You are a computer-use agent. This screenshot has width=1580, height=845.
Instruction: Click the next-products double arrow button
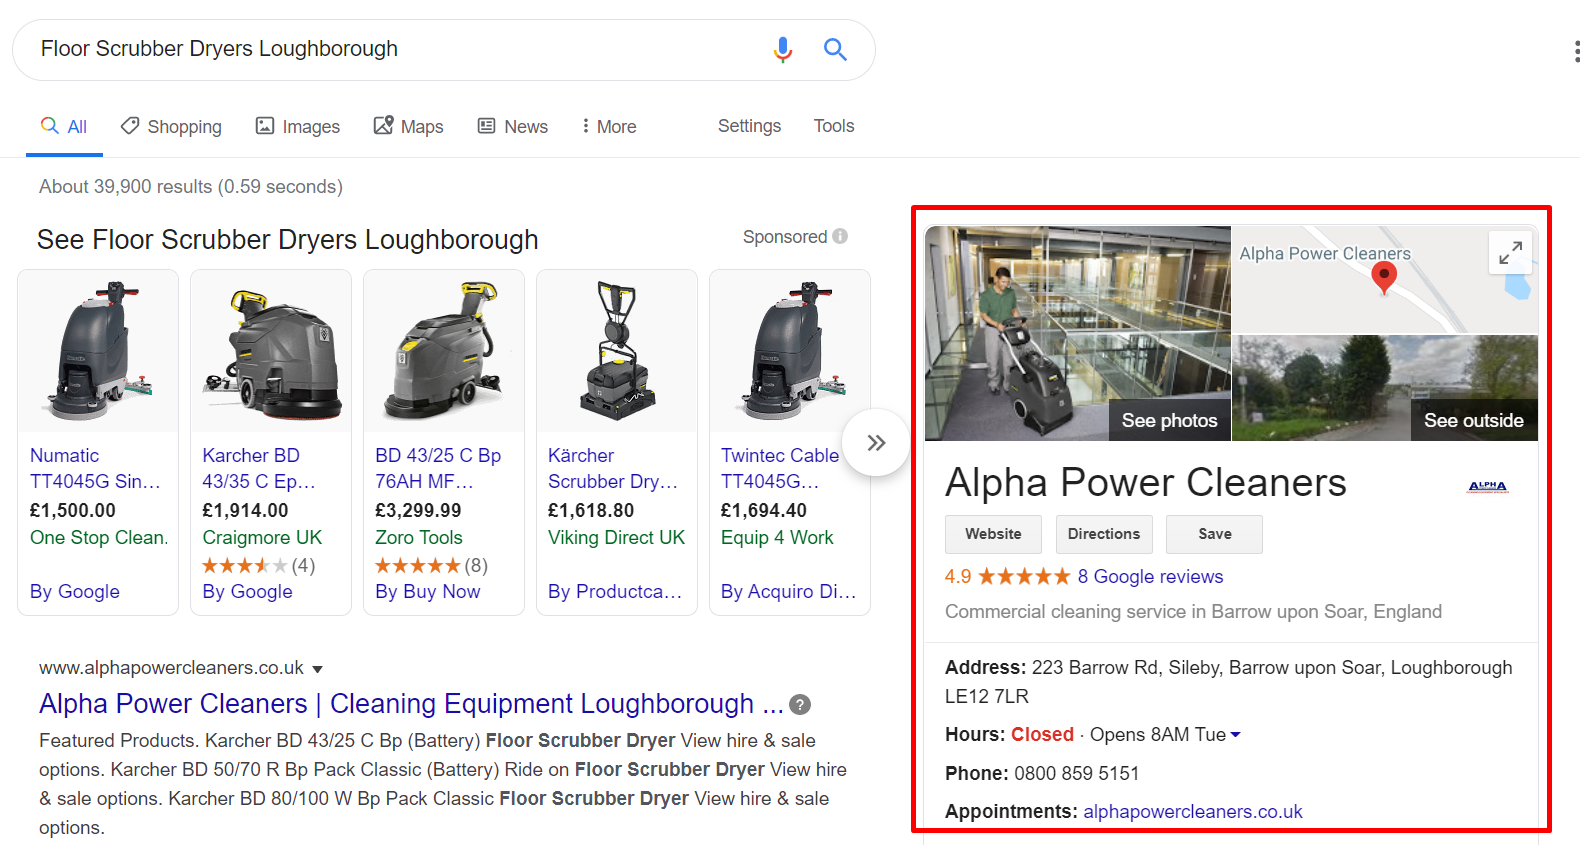(x=876, y=443)
